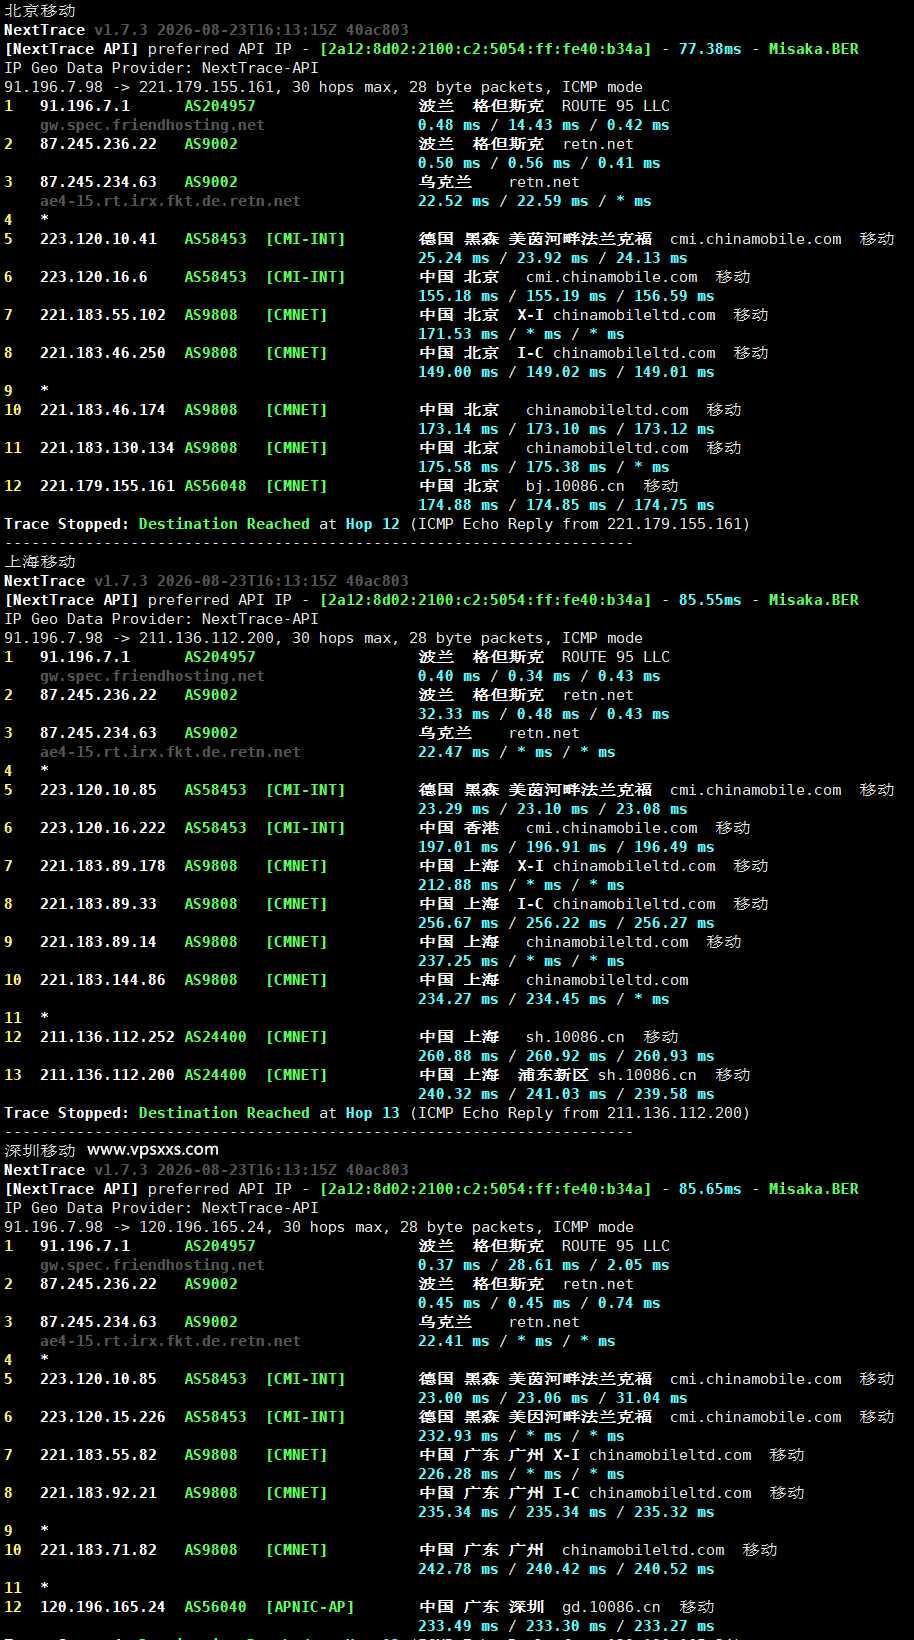The height and width of the screenshot is (1640, 914).
Task: Select the 173.14 ms latency value
Action: pyautogui.click(x=458, y=428)
